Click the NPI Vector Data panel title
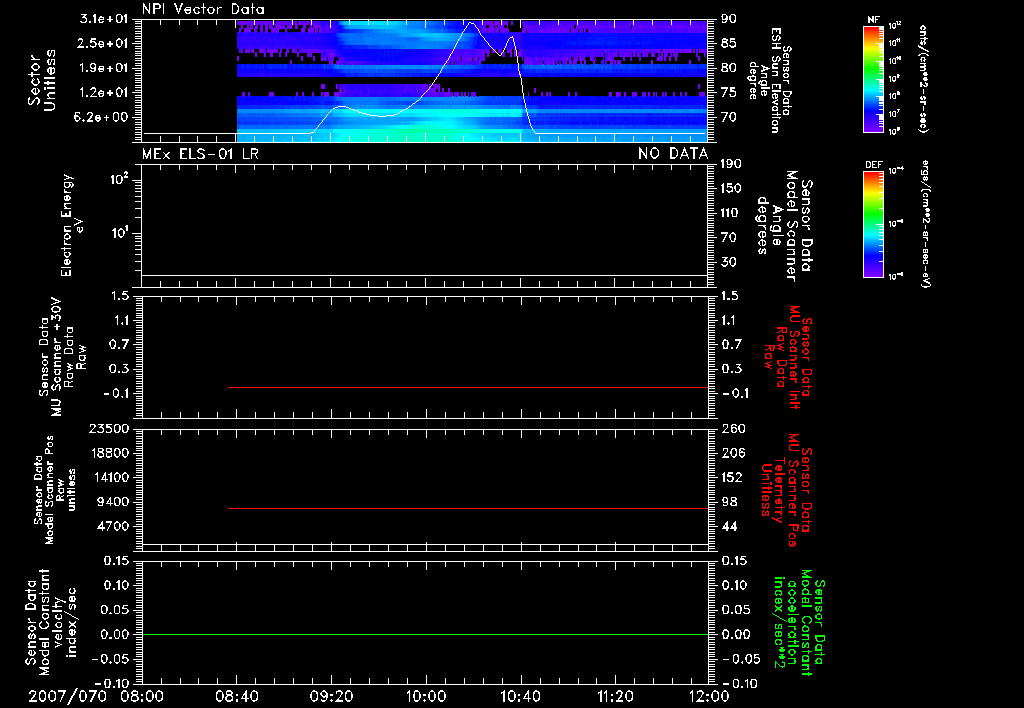Screen dimensions: 1024x708 pos(203,9)
